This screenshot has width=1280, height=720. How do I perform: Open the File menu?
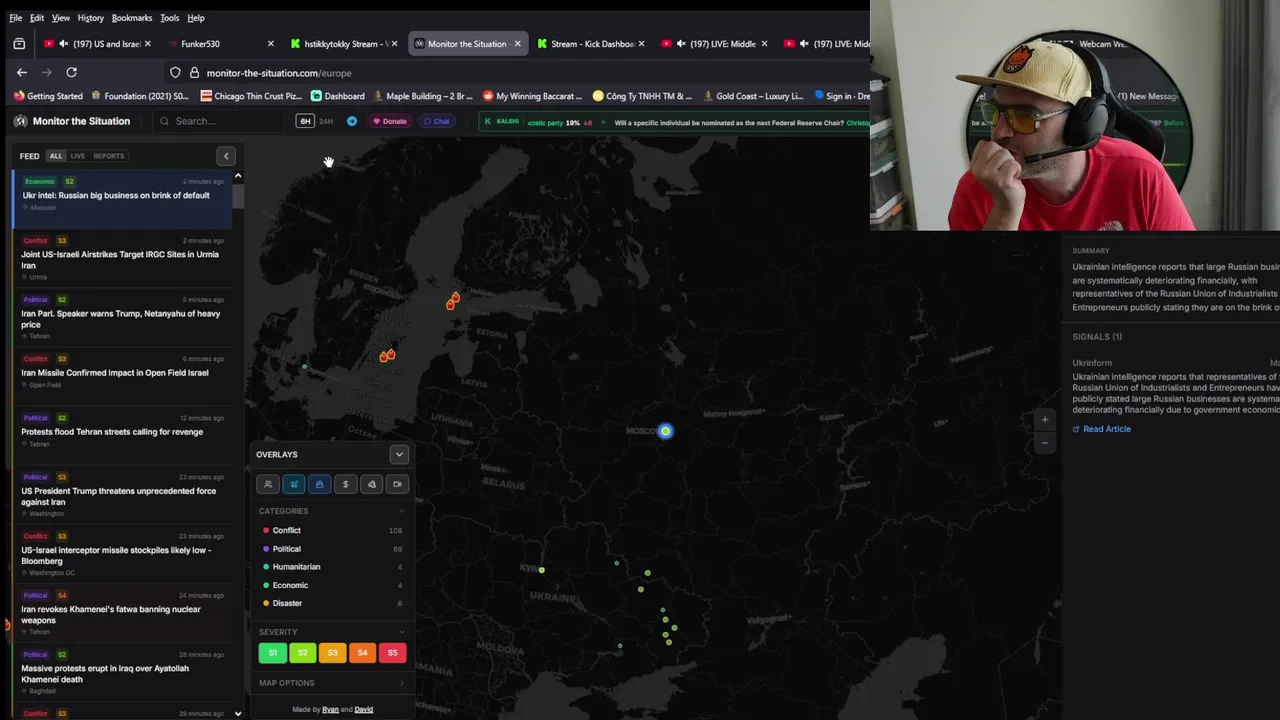click(16, 18)
